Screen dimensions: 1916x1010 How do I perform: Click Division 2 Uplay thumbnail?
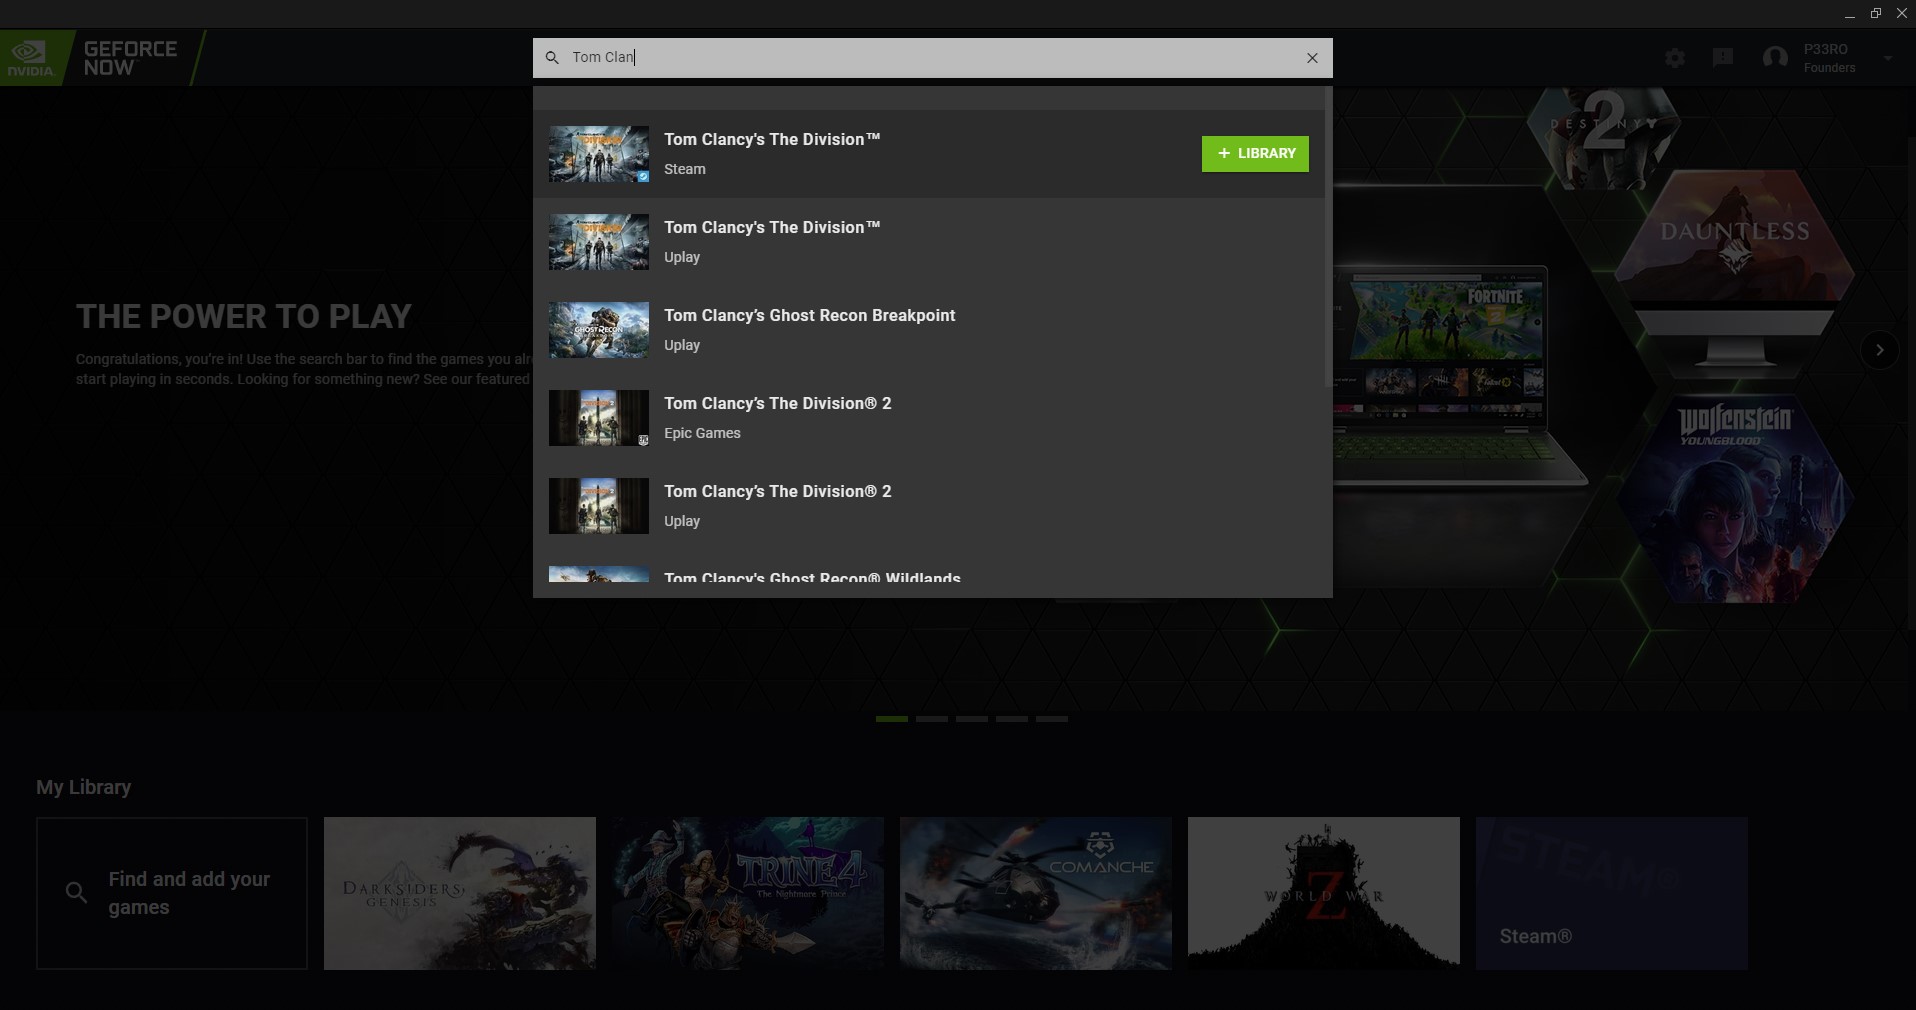pyautogui.click(x=599, y=506)
